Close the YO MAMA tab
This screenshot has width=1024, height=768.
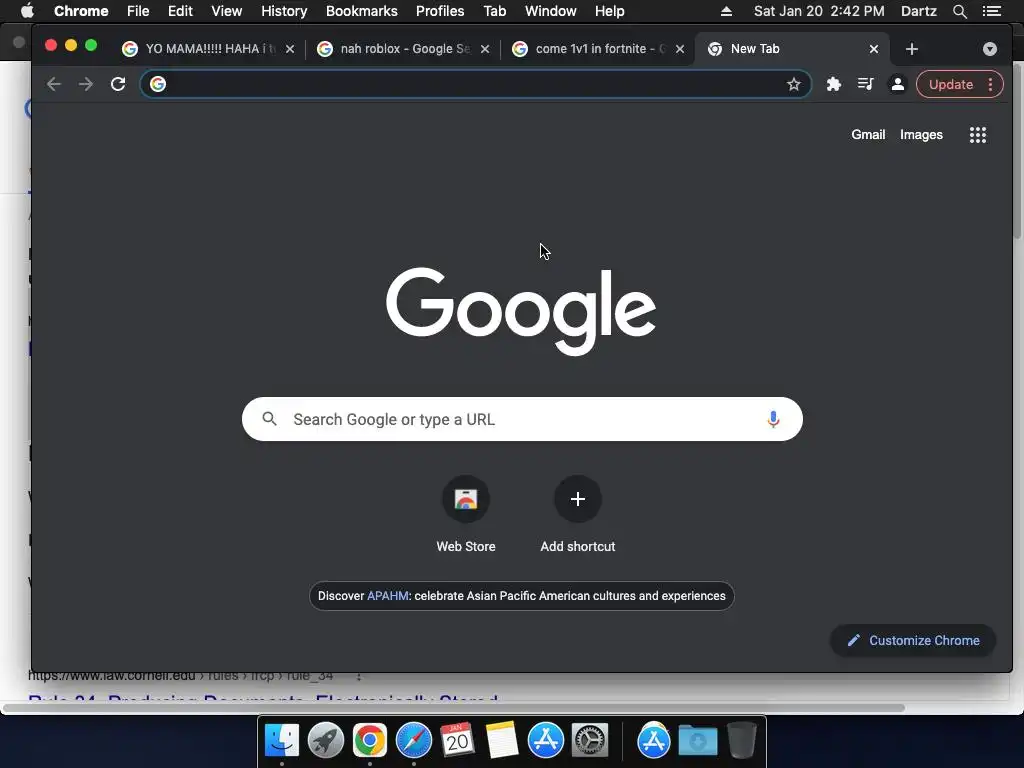pyautogui.click(x=290, y=49)
